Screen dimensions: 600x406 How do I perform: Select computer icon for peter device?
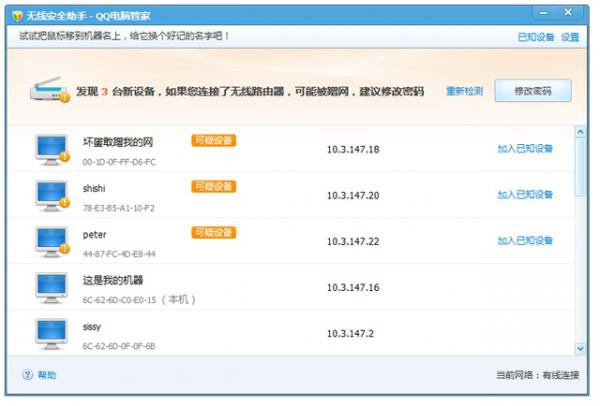52,241
